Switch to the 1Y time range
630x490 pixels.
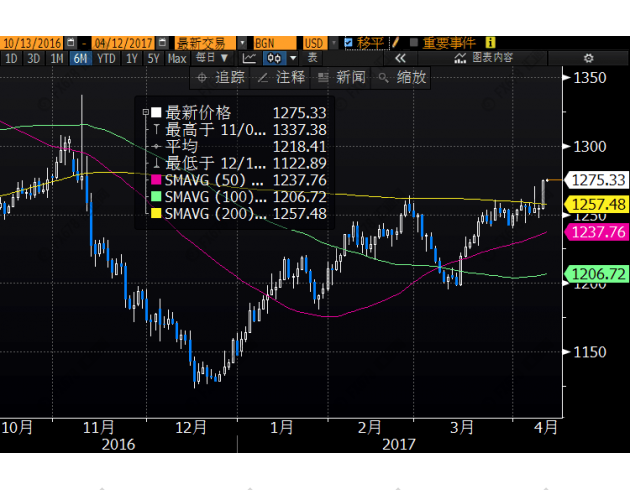132,58
